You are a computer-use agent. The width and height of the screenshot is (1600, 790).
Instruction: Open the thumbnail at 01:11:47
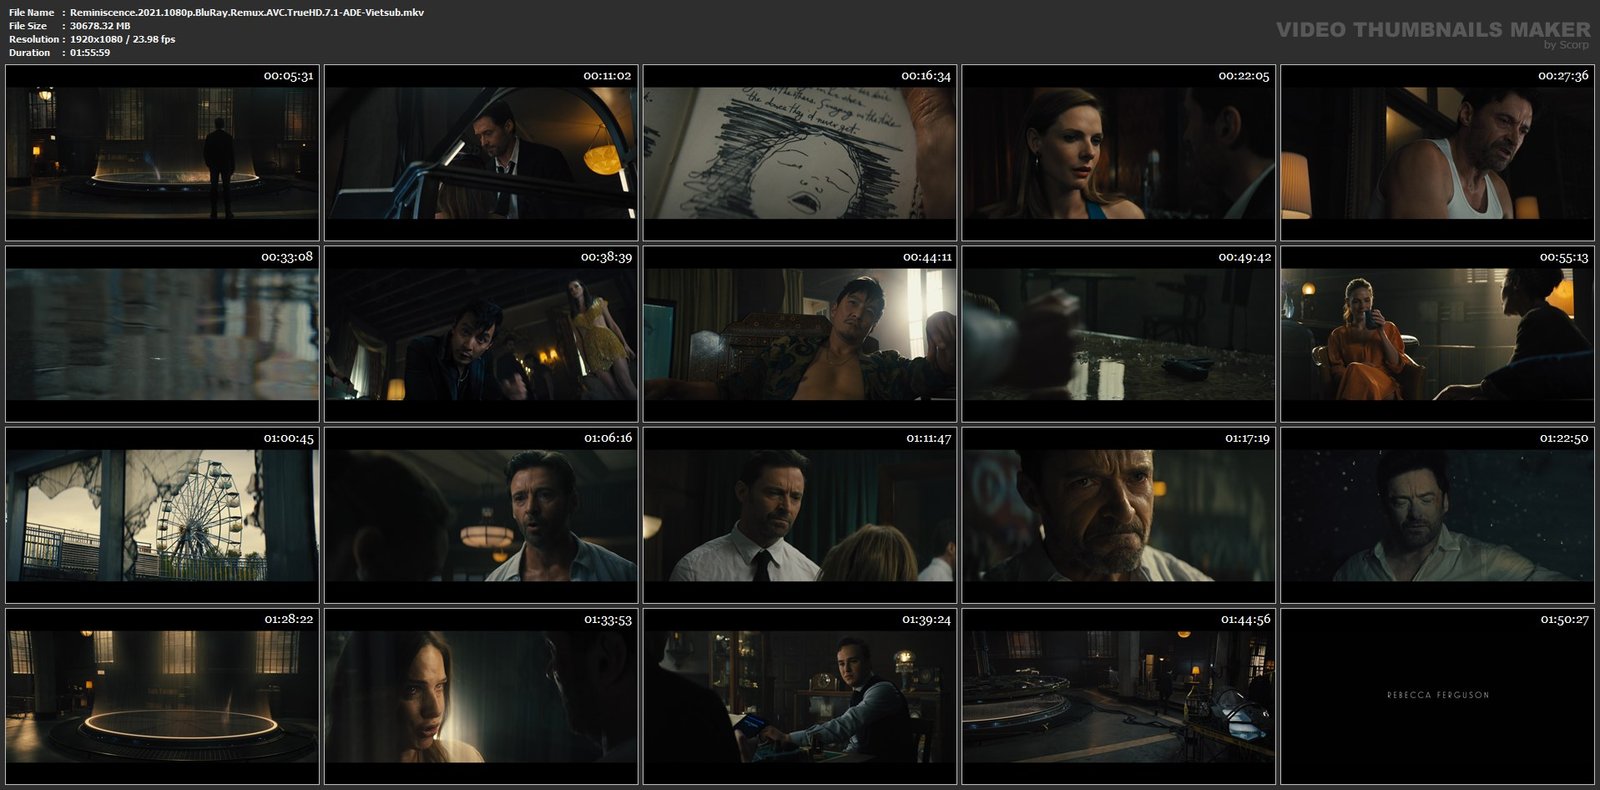pos(800,515)
